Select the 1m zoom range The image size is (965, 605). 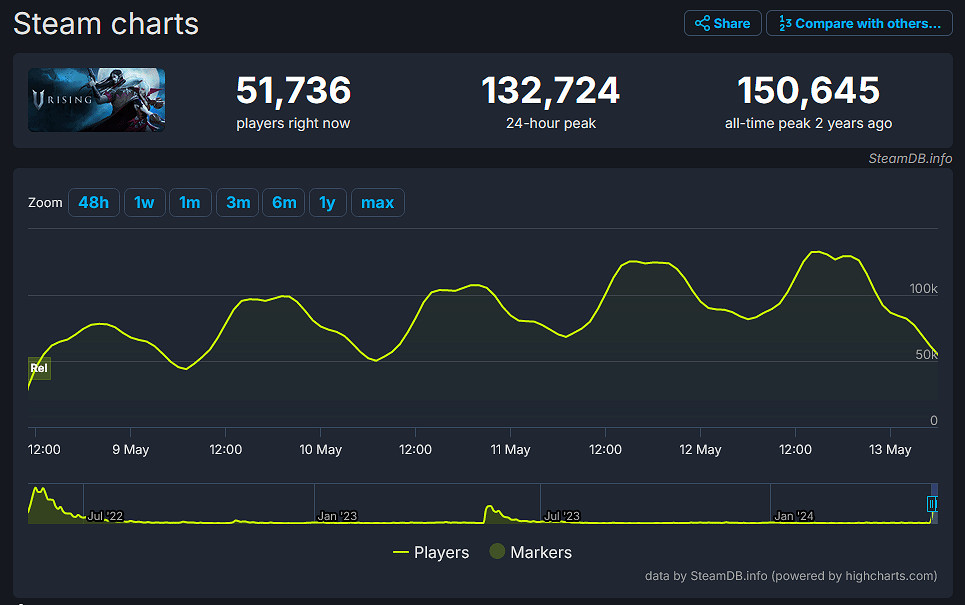pyautogui.click(x=189, y=202)
